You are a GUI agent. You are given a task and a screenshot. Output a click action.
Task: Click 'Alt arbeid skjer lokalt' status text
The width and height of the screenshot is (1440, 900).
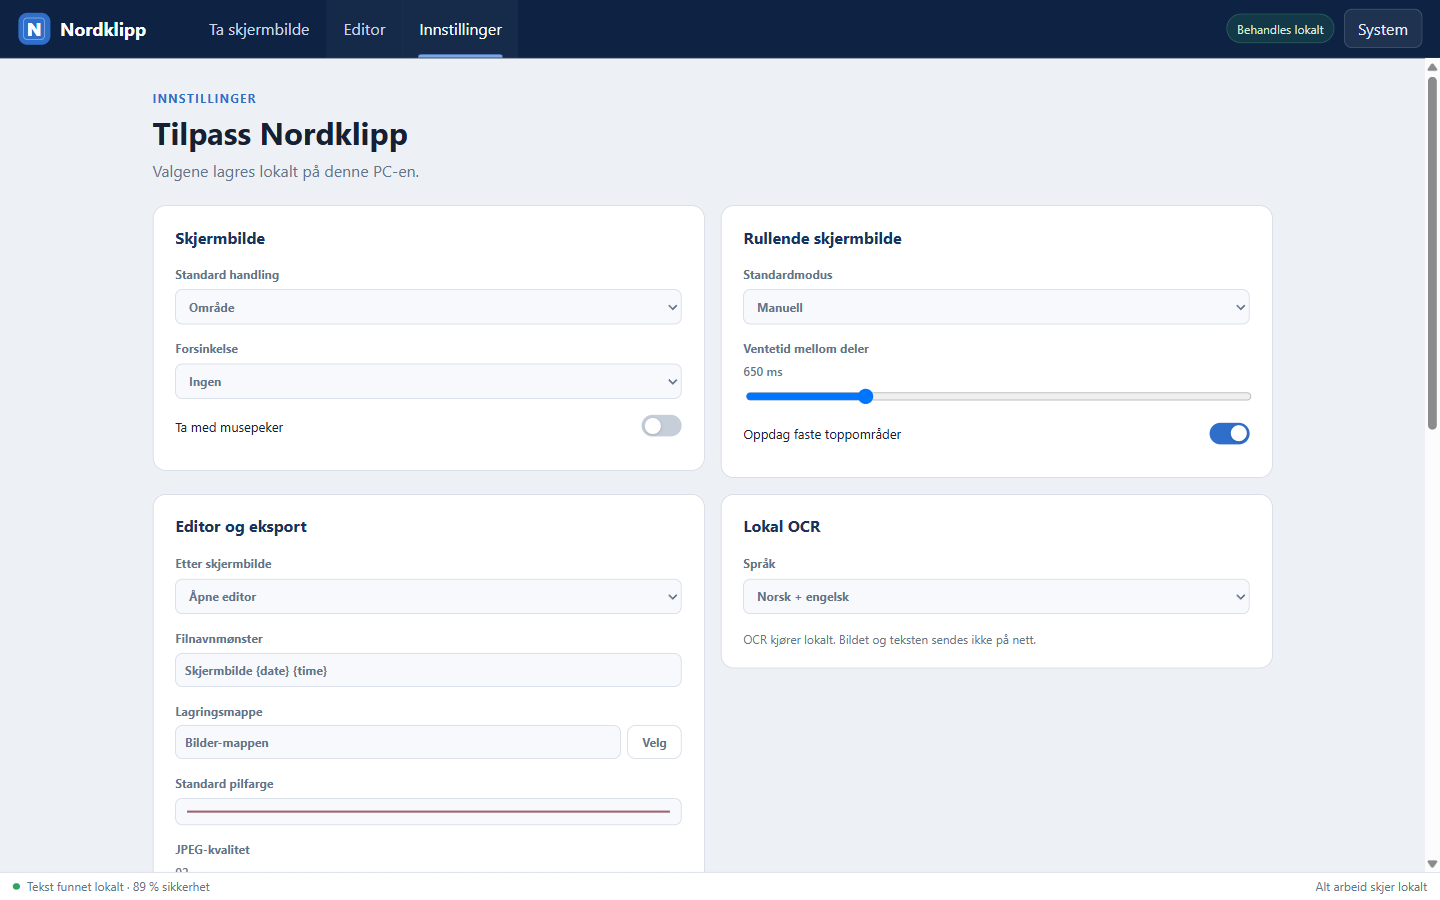(x=1371, y=887)
